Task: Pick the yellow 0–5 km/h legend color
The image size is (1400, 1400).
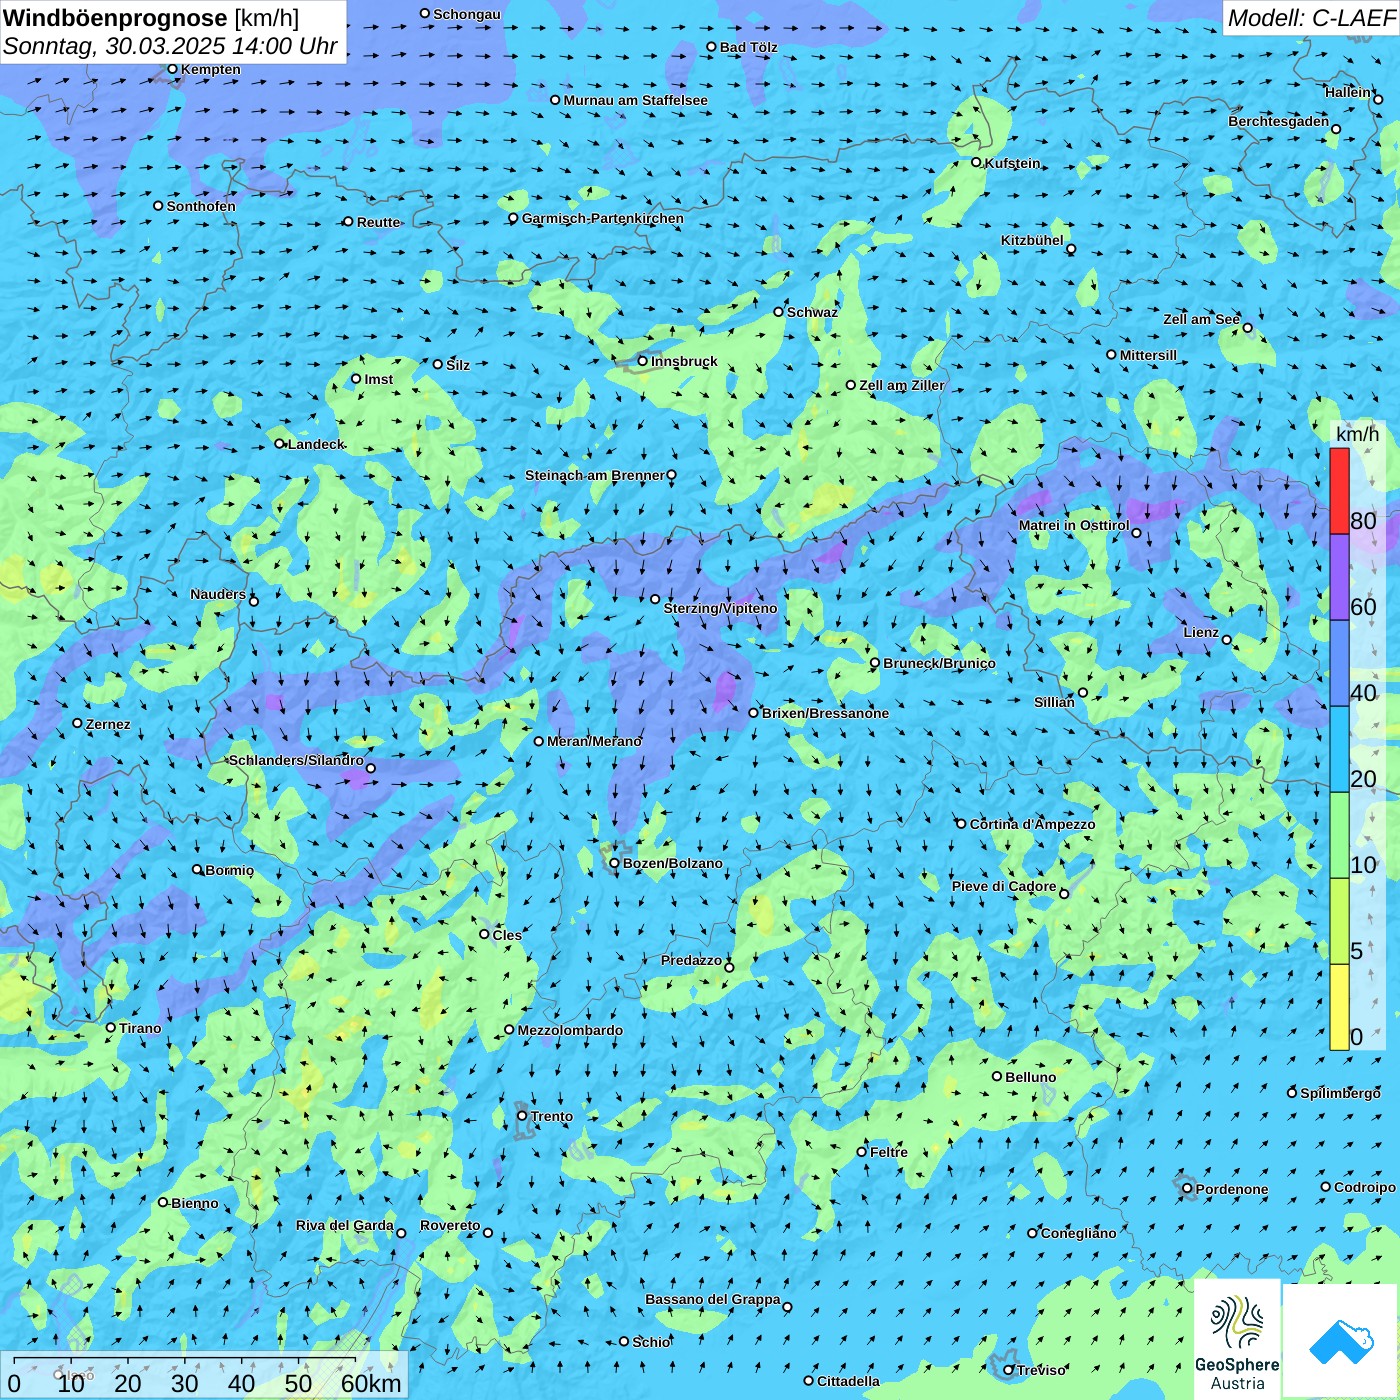Action: [x=1339, y=1007]
